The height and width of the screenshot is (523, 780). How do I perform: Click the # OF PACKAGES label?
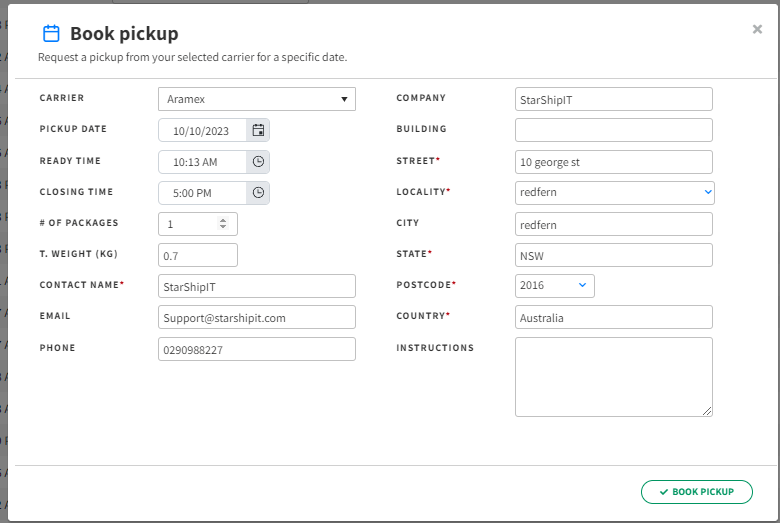(x=79, y=223)
